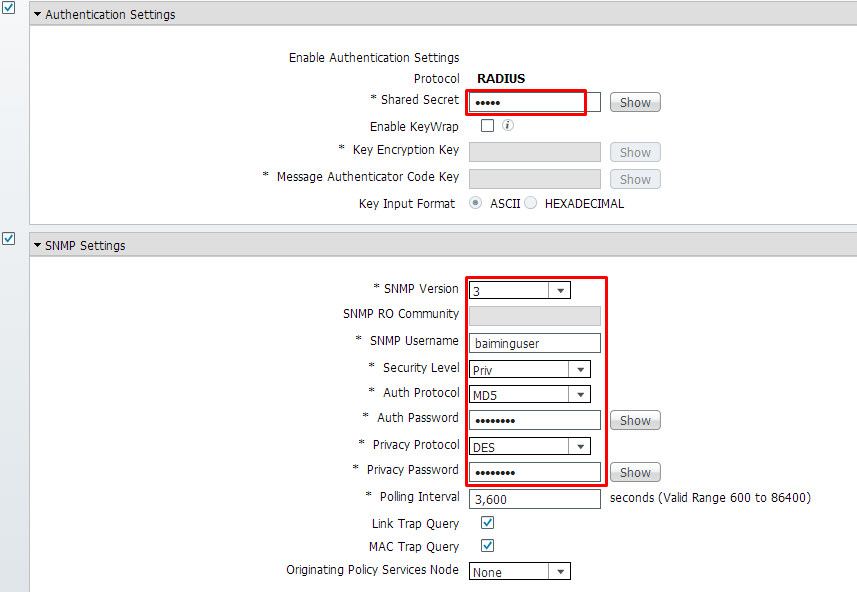
Task: Click the Polling Interval field
Action: click(x=535, y=499)
